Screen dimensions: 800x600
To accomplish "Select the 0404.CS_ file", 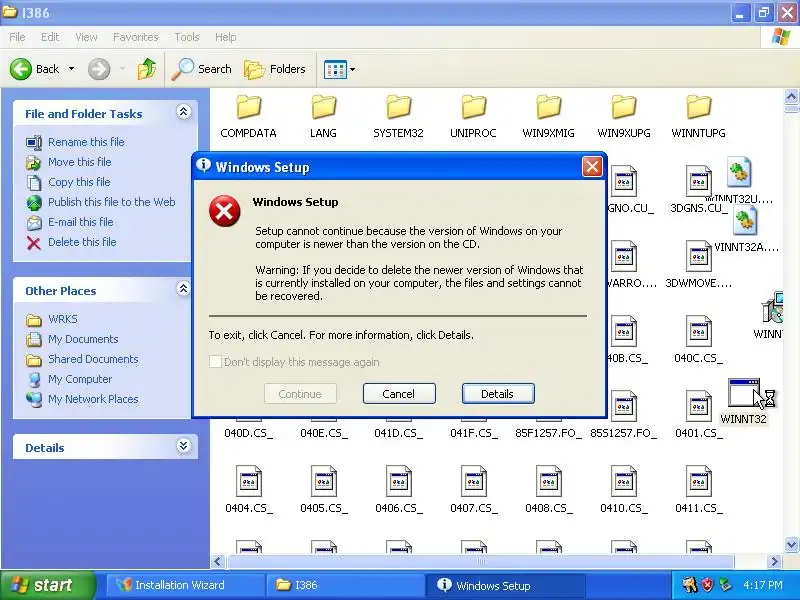I will [x=249, y=490].
